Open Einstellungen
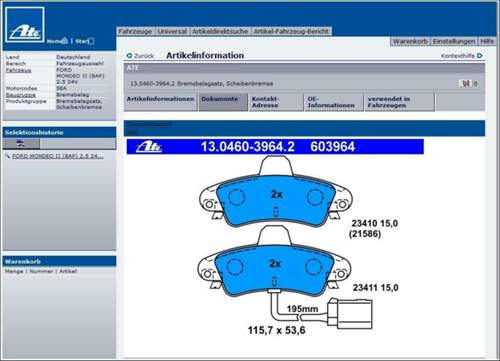Image resolution: width=500 pixels, height=361 pixels. [454, 41]
